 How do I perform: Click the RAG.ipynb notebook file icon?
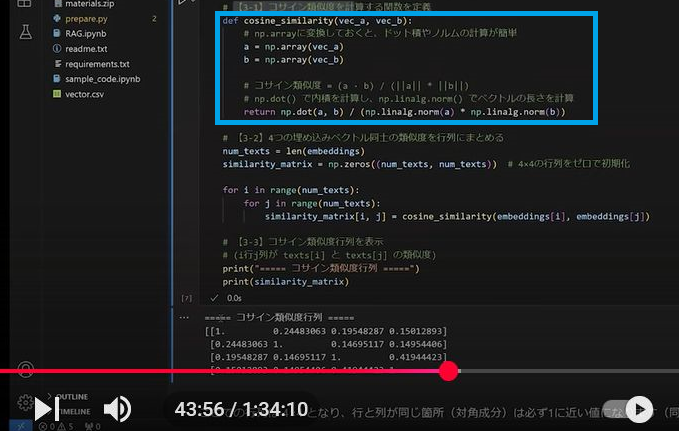[x=57, y=33]
